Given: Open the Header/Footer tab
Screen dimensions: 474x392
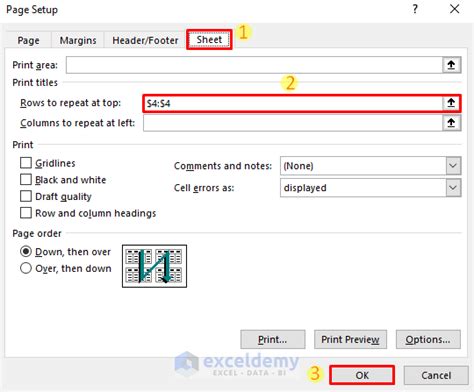Looking at the screenshot, I should pyautogui.click(x=145, y=40).
